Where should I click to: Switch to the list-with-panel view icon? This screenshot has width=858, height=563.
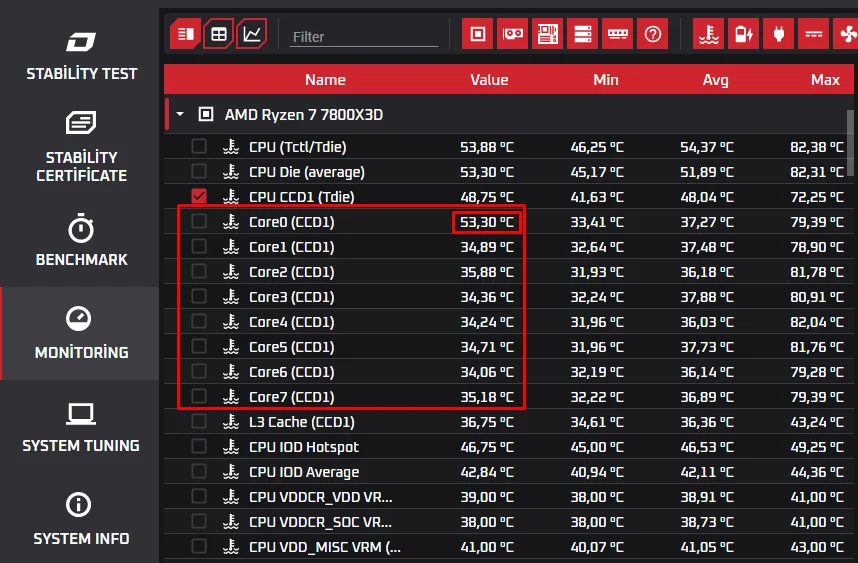pos(185,34)
